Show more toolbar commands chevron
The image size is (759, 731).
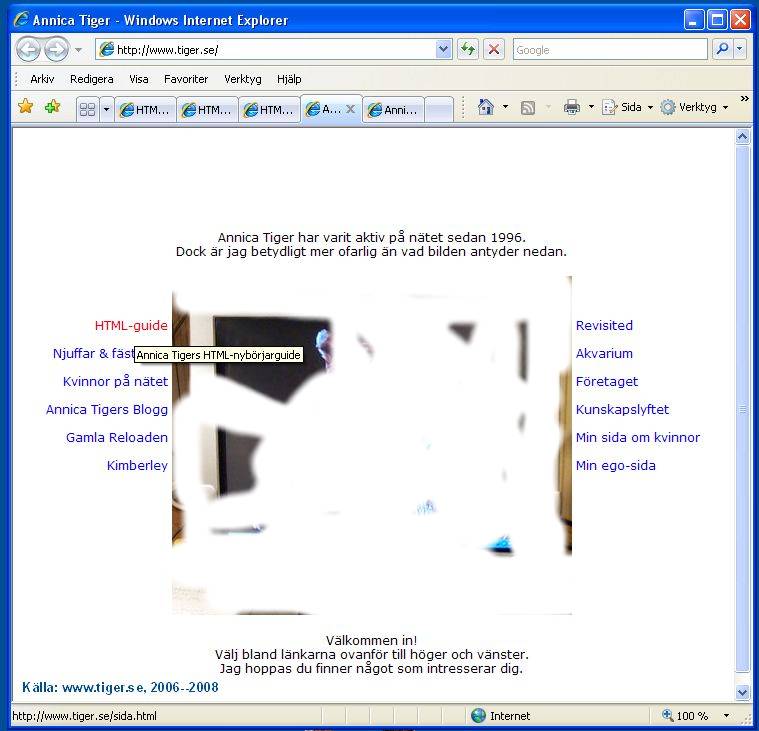point(744,98)
